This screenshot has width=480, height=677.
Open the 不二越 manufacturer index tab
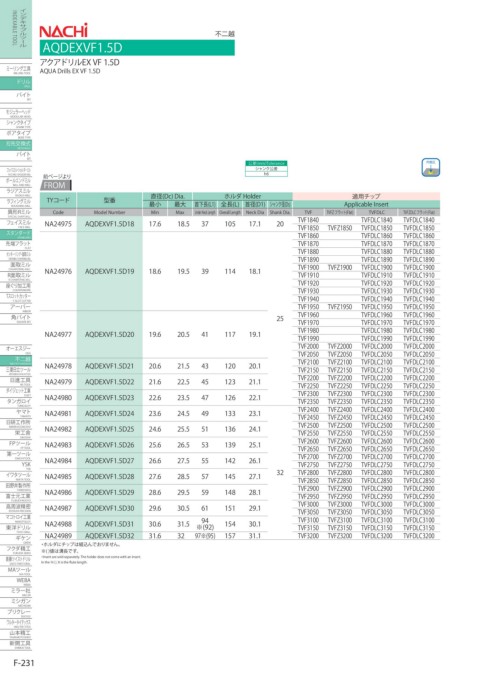(x=16, y=360)
